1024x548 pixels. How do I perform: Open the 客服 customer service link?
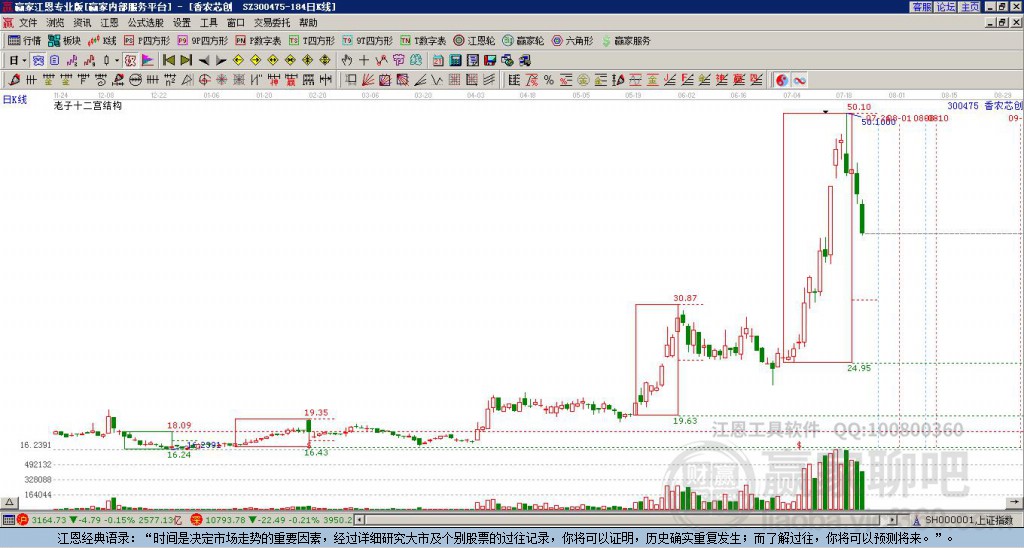(921, 7)
